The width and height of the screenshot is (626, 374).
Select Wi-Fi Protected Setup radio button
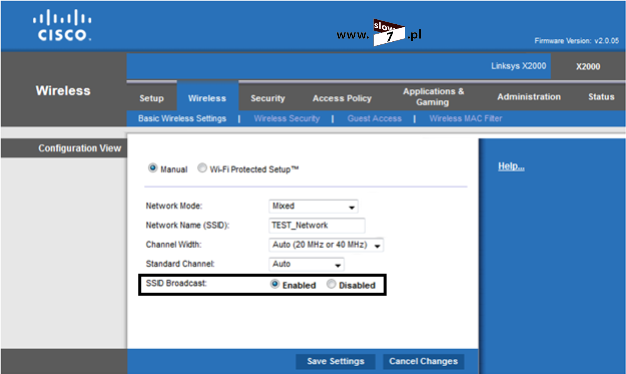(x=202, y=168)
